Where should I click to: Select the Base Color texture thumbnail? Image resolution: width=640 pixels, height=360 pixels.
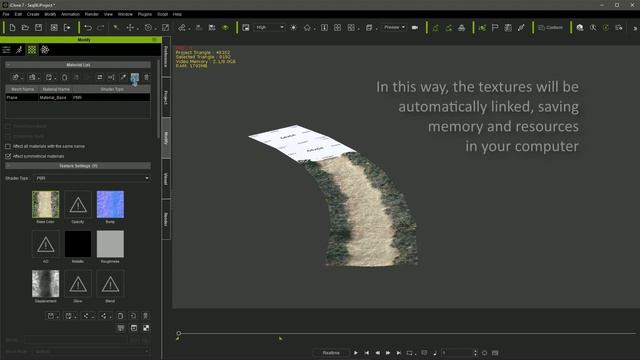coord(45,204)
